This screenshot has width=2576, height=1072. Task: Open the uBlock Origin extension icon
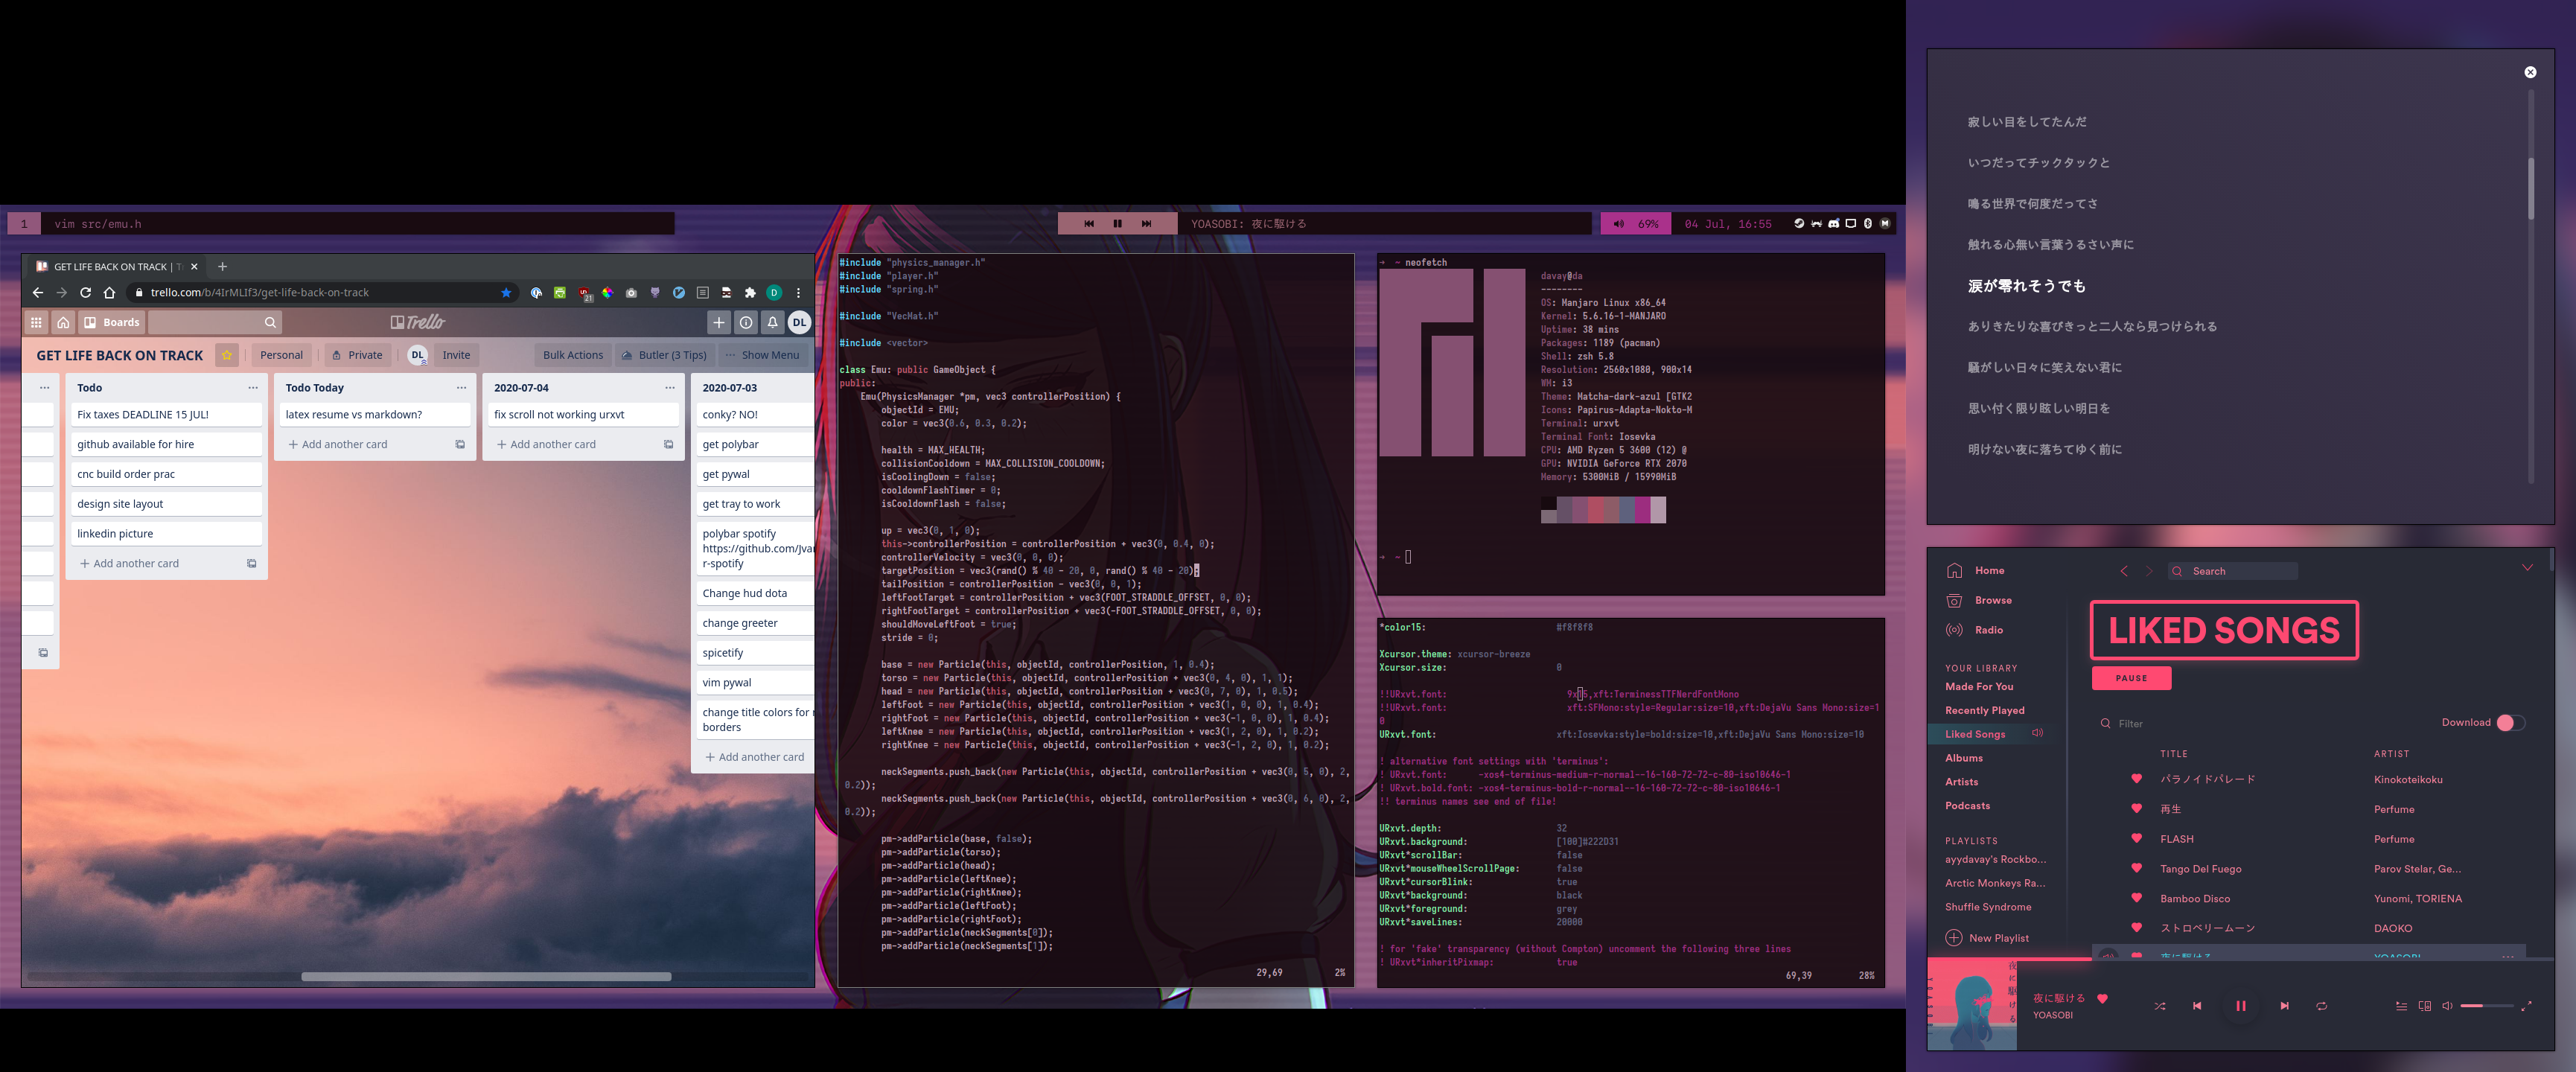(x=585, y=293)
